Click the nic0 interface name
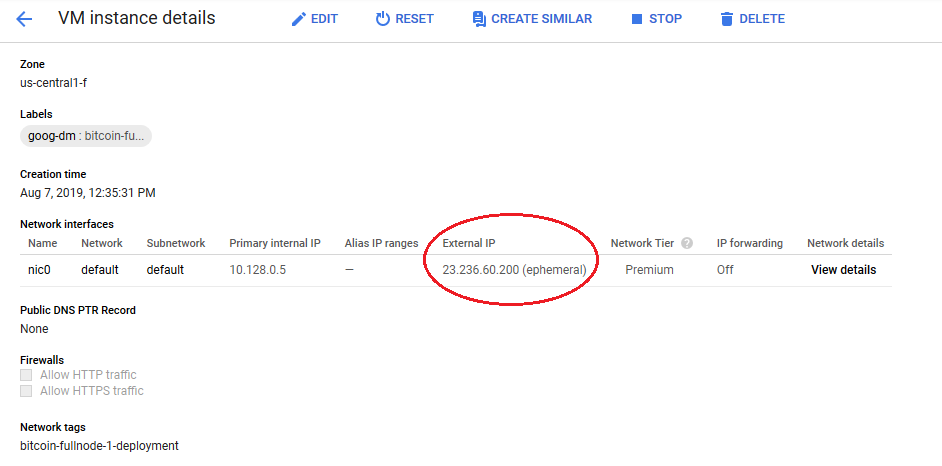Screen dimensions: 942x466 pyautogui.click(x=39, y=270)
